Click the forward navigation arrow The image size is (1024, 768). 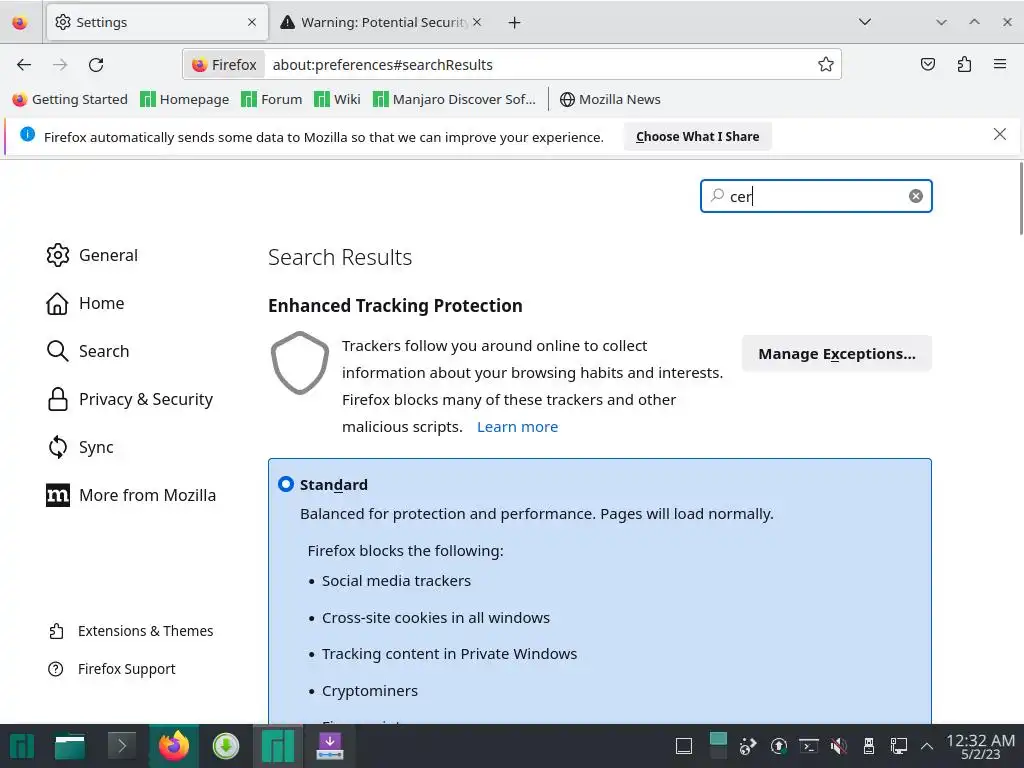[x=60, y=65]
